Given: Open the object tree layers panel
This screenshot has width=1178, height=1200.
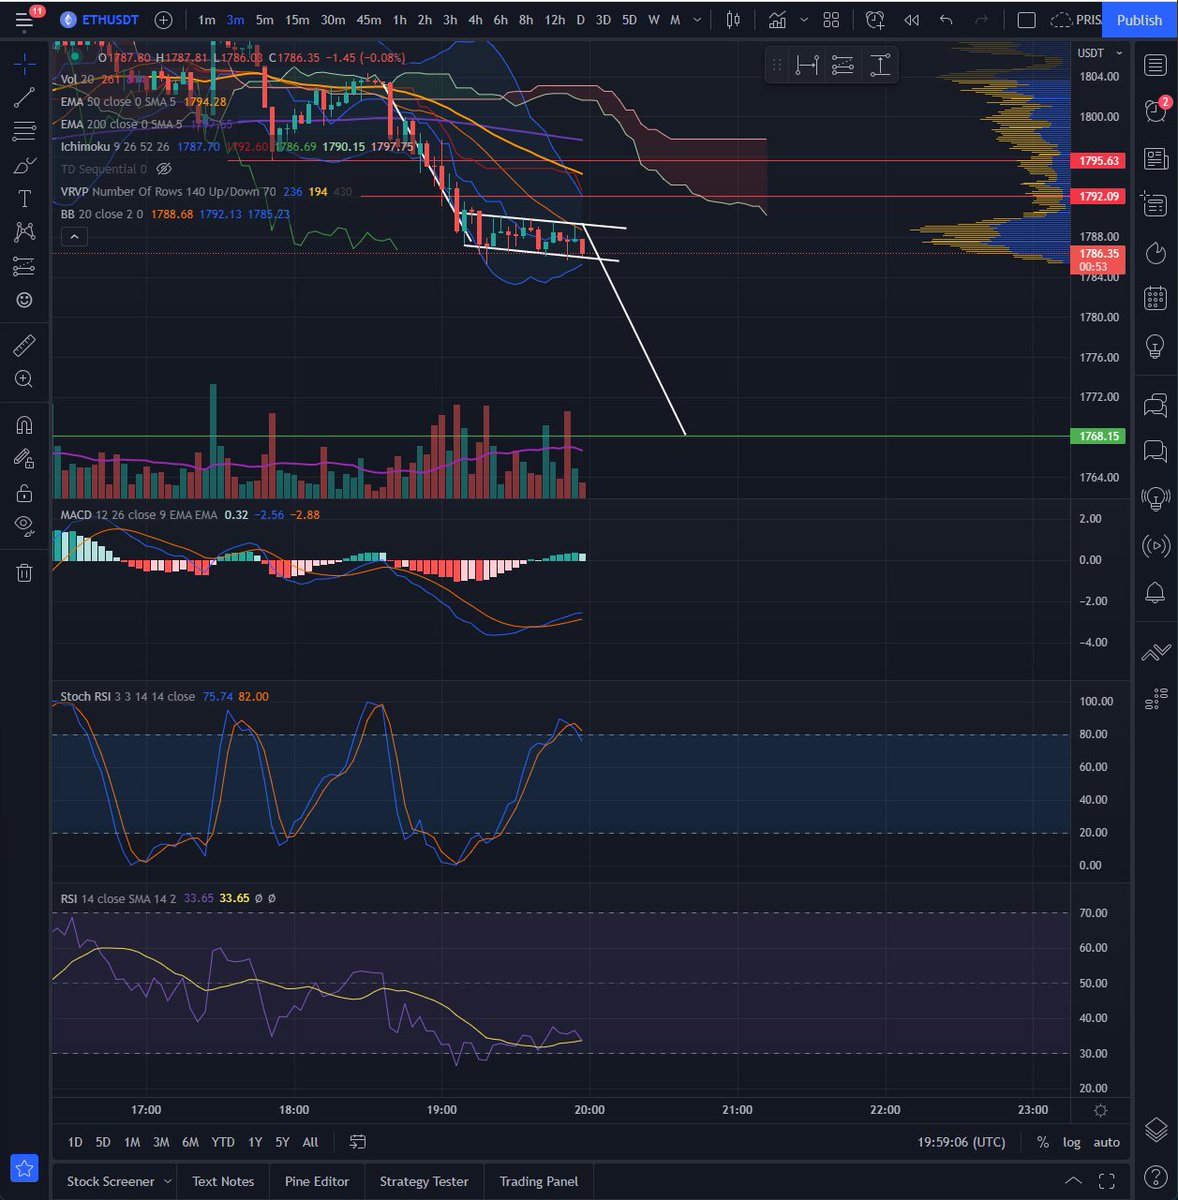Looking at the screenshot, I should click(x=1155, y=1129).
